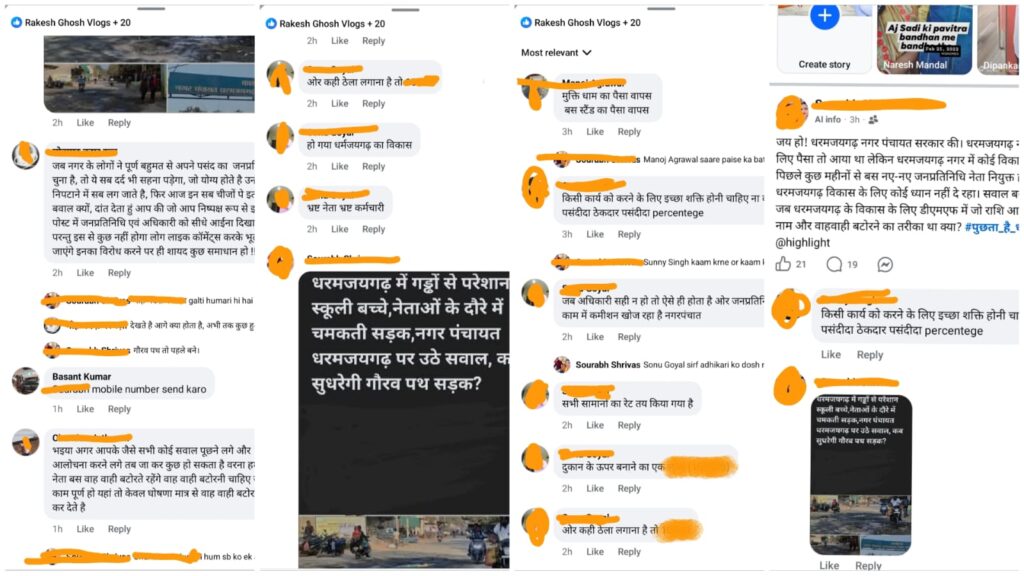This screenshot has width=1024, height=576.
Task: Open small headline image in right panel
Action: (860, 475)
